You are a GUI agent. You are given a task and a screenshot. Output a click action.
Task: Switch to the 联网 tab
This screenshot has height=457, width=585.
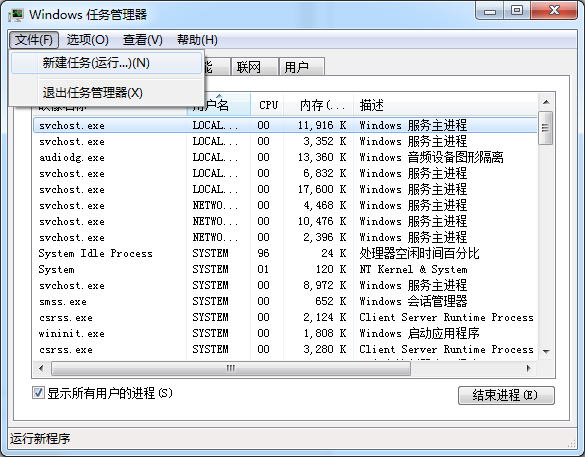254,67
